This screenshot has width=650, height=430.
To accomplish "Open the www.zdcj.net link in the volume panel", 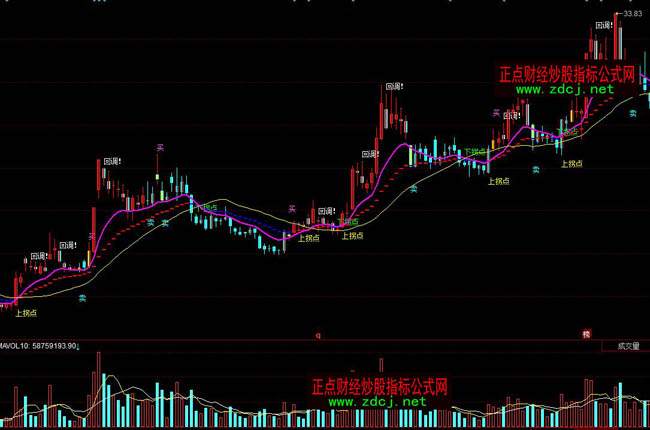I will (x=377, y=401).
